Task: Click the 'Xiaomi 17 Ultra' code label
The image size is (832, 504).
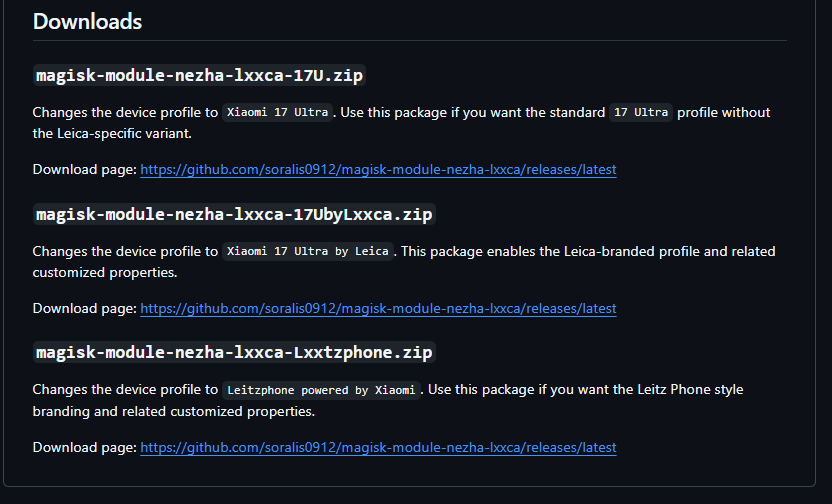Action: click(x=278, y=112)
